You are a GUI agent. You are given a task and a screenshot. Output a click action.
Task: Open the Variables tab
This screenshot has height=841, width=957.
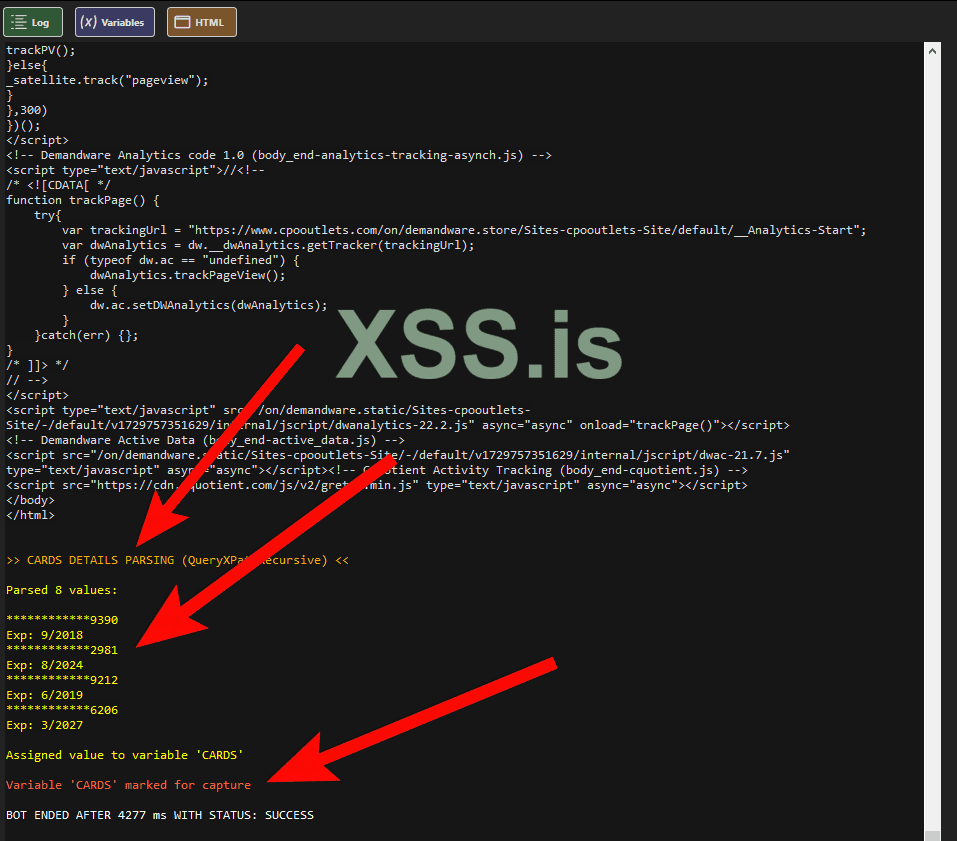[115, 23]
